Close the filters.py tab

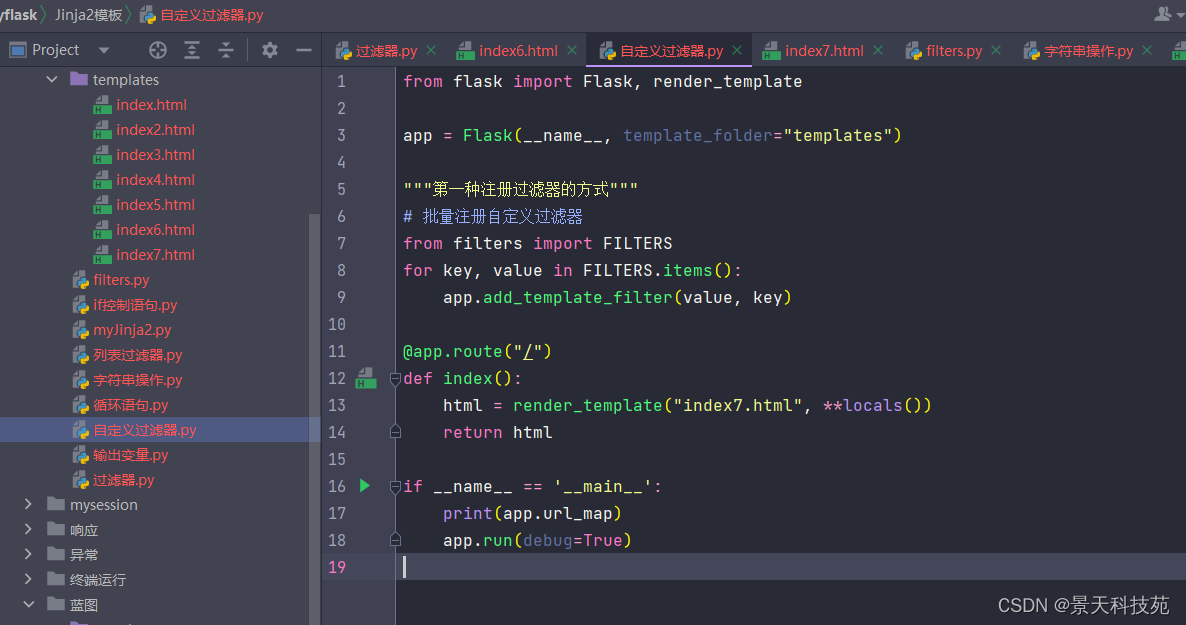tap(996, 50)
